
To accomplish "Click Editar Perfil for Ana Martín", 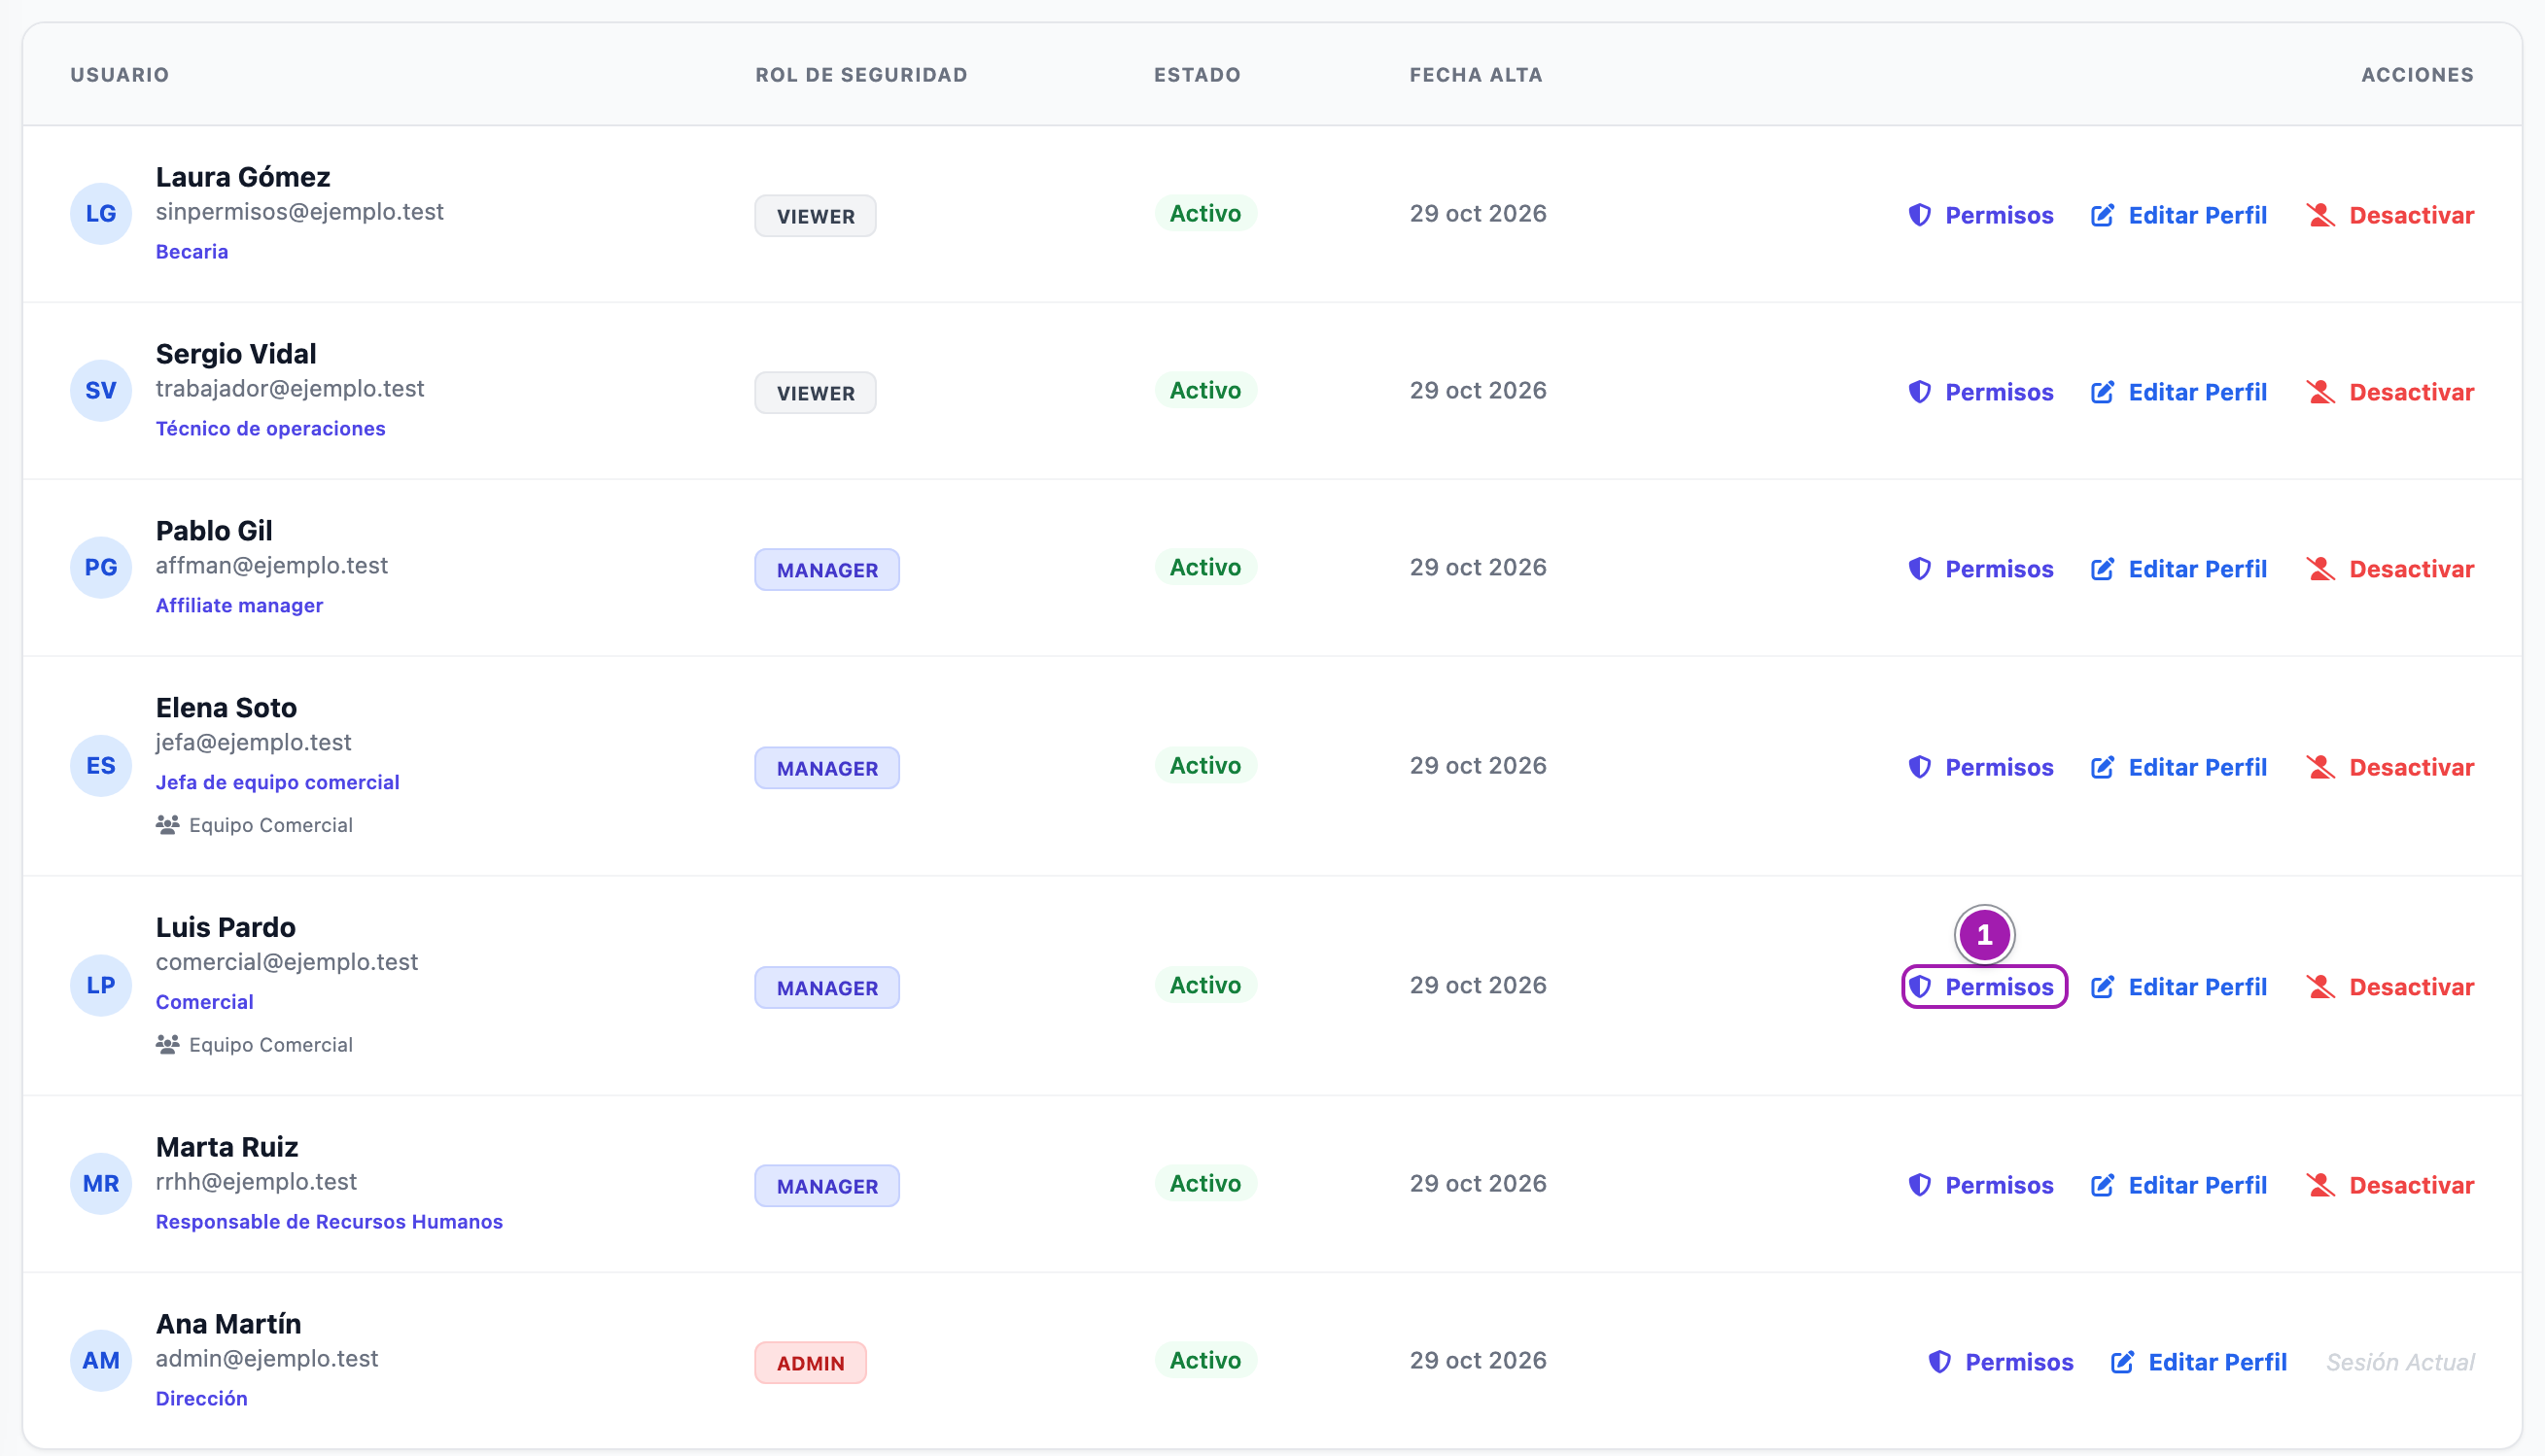I will [2199, 1362].
